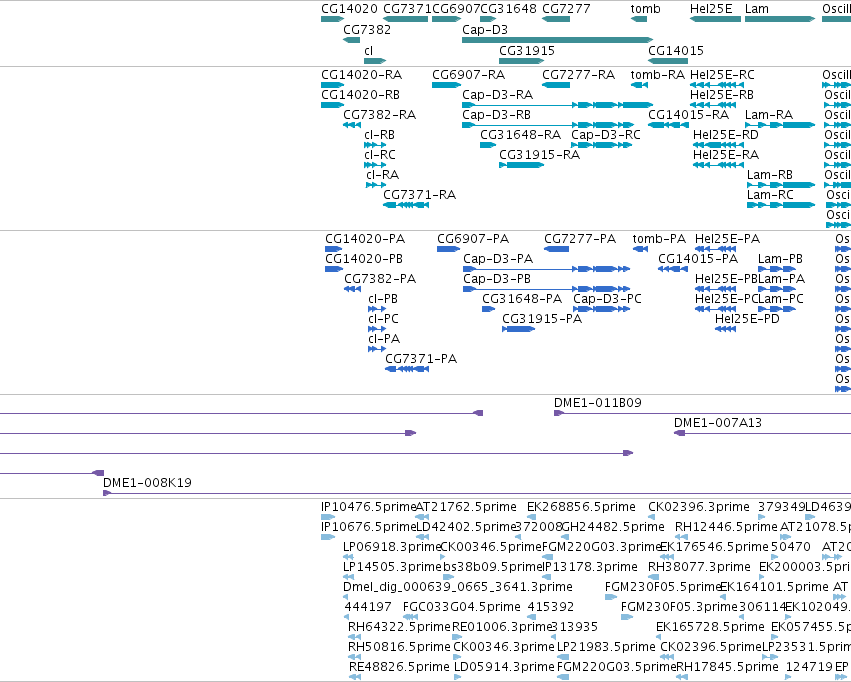The image size is (851, 682).
Task: Click EST EK268856.5prime
Action: (581, 507)
